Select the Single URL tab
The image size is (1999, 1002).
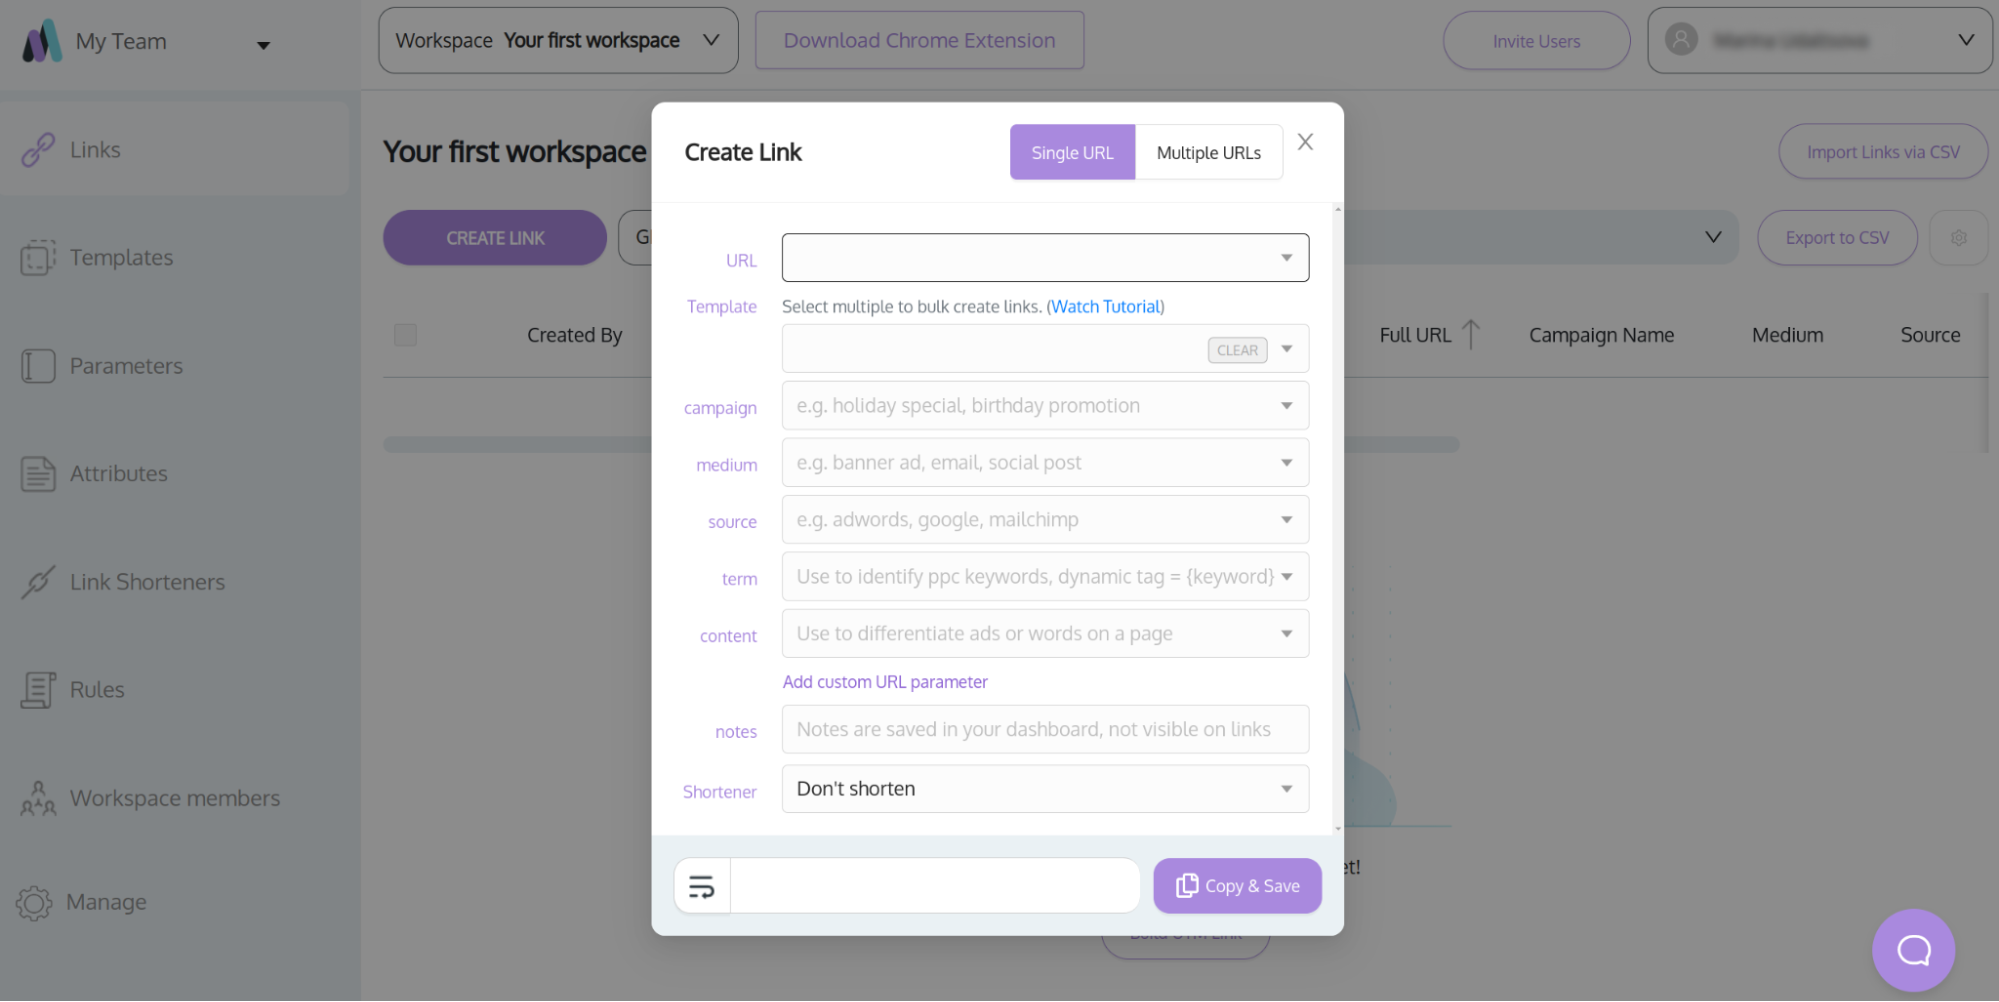pos(1072,153)
